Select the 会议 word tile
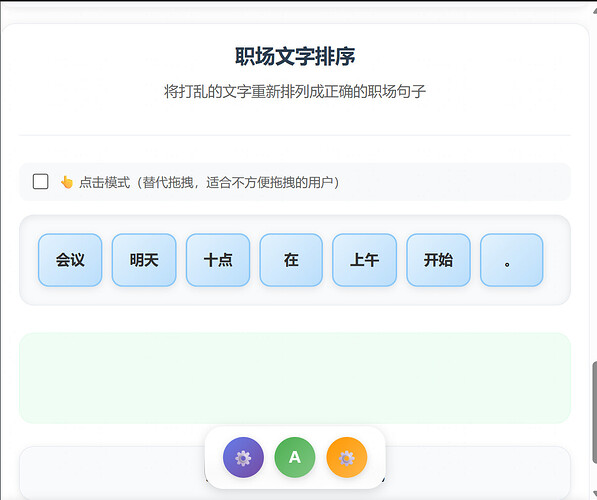This screenshot has height=500, width=597. (70, 260)
